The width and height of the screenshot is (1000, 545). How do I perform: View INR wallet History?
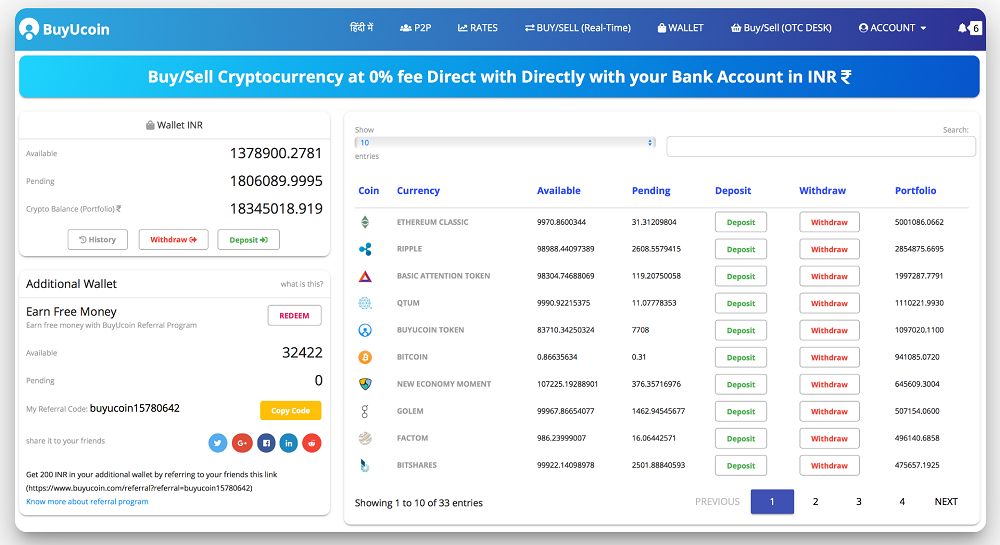click(x=98, y=240)
